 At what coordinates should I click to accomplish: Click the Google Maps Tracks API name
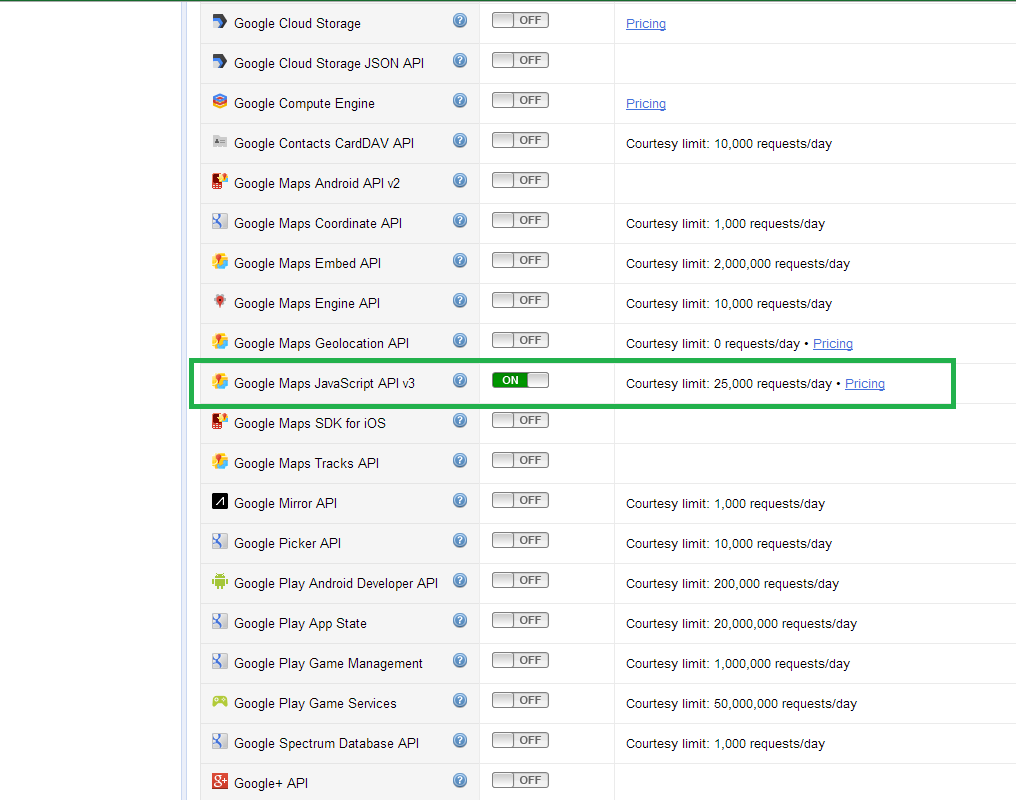point(306,463)
